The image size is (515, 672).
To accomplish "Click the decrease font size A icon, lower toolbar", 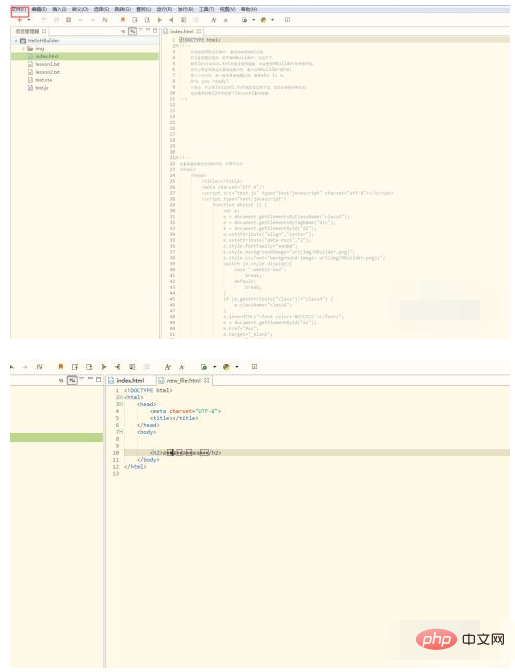I will [x=182, y=367].
